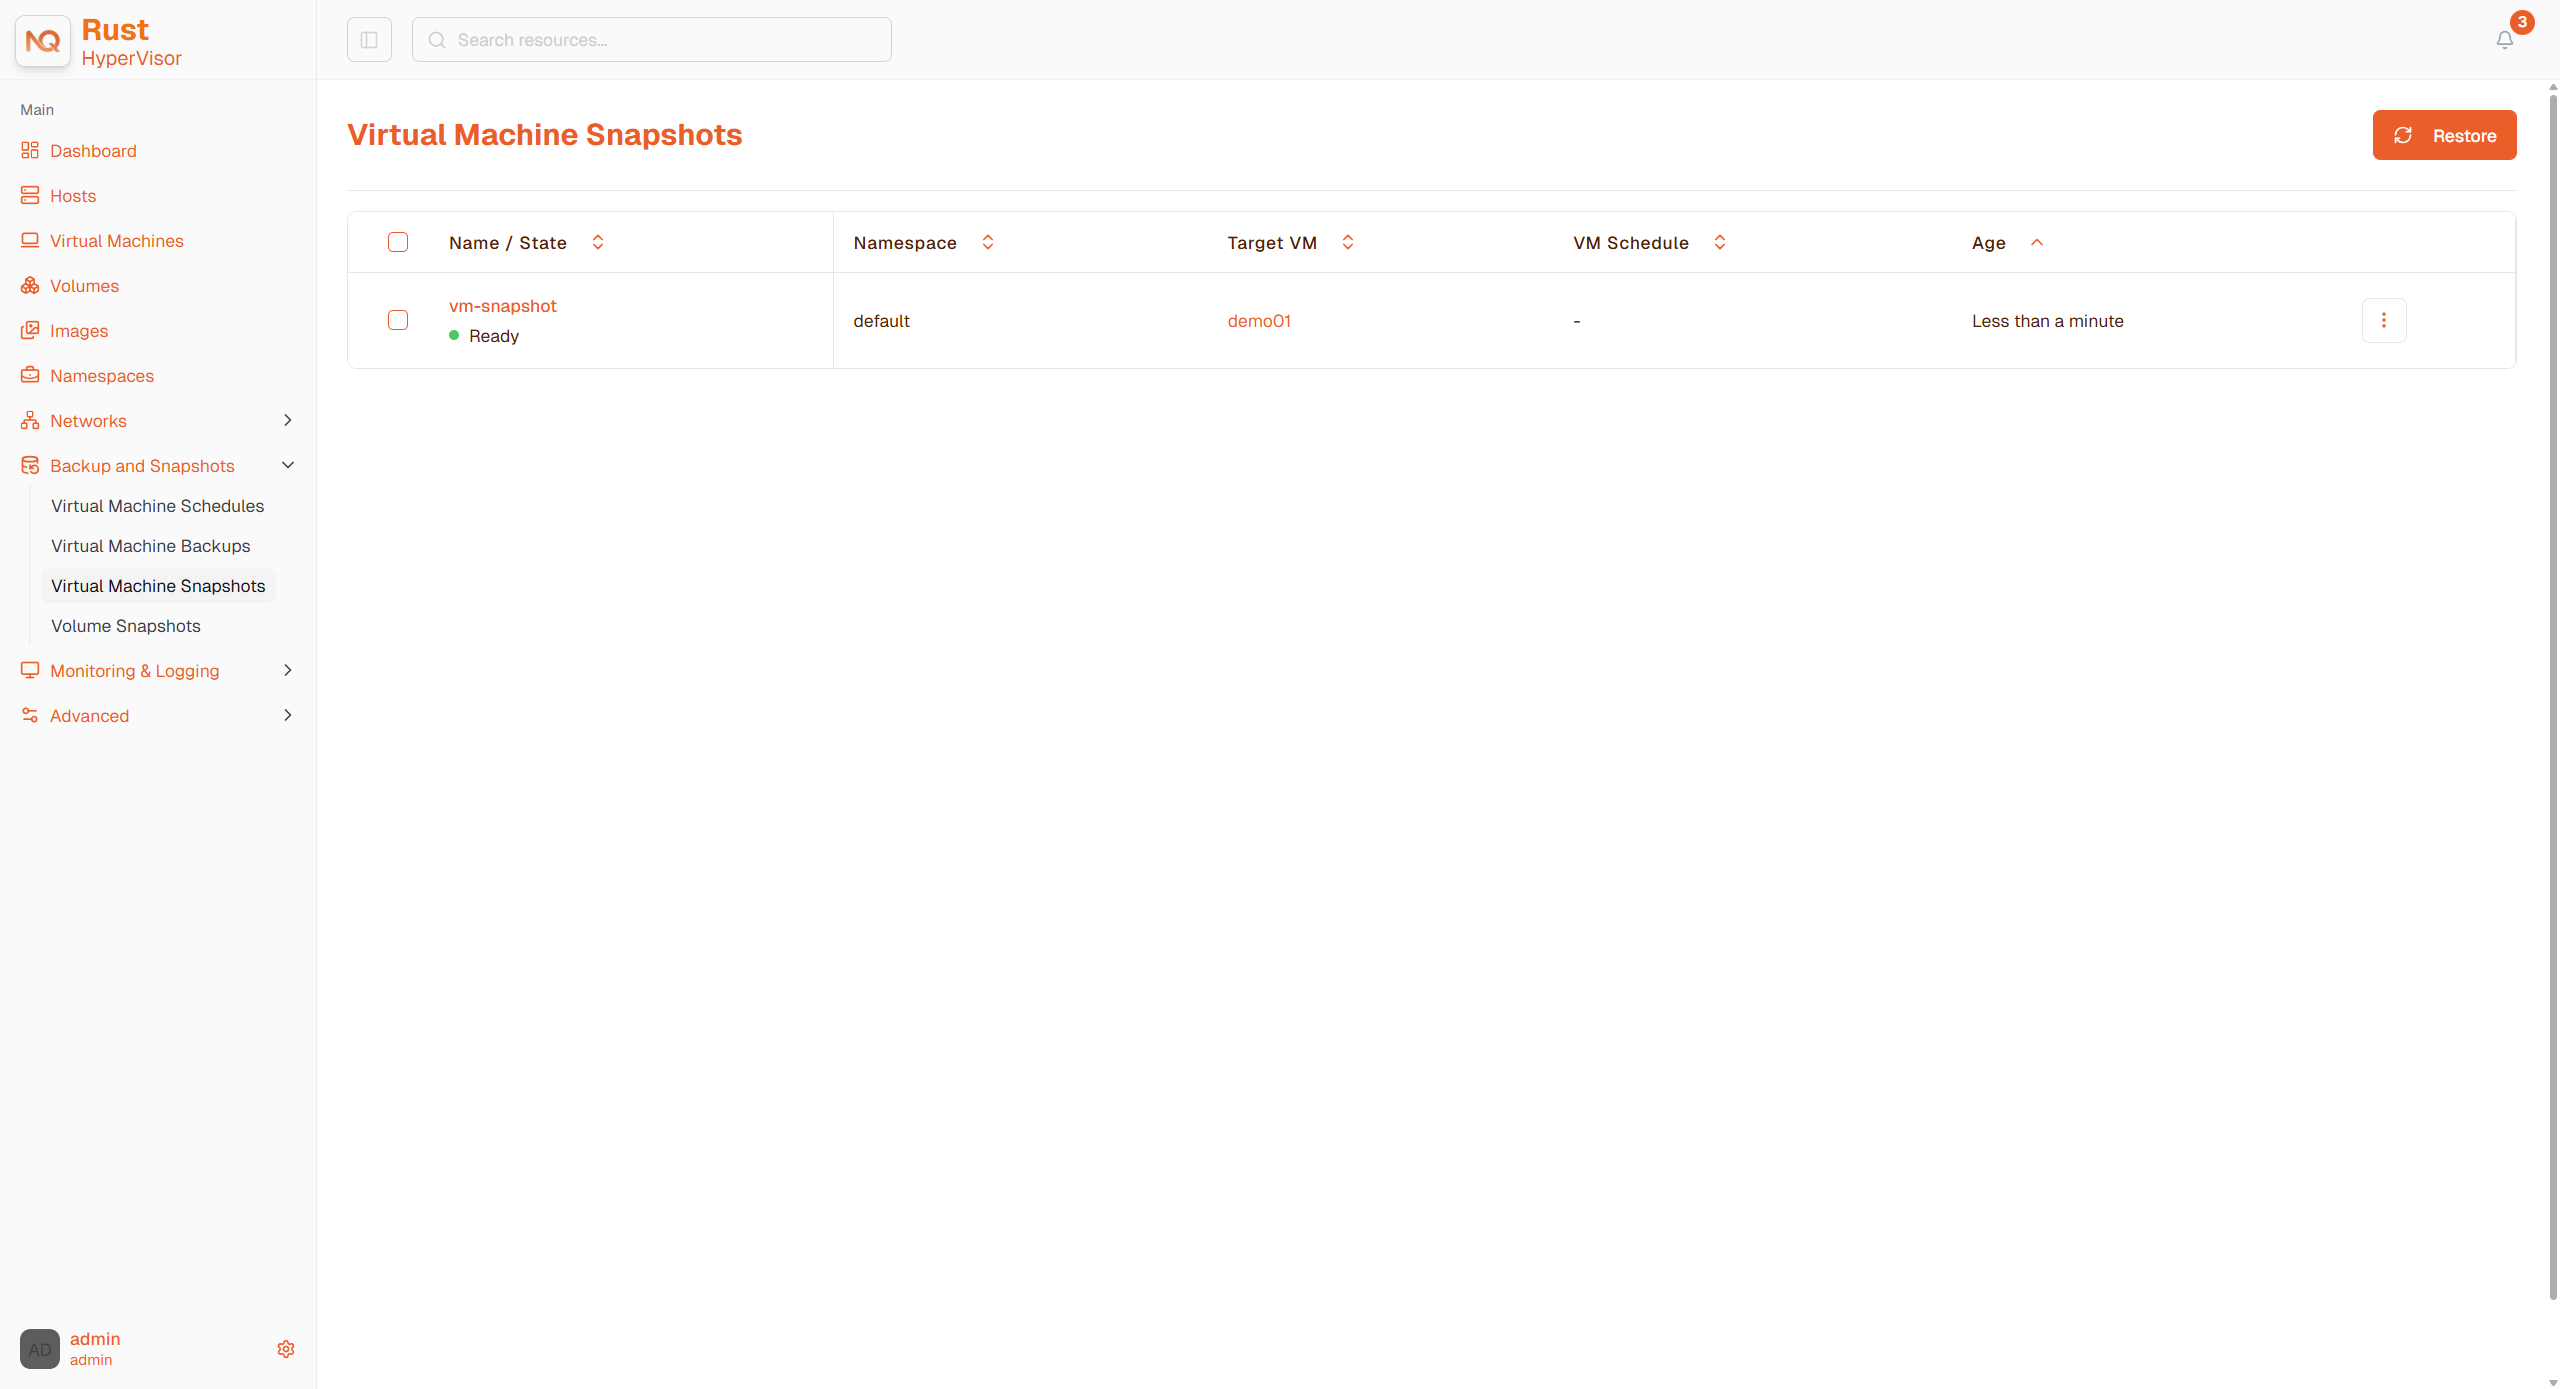Screen dimensions: 2560x1389
Task: Click the Networks icon in sidebar
Action: (30, 420)
